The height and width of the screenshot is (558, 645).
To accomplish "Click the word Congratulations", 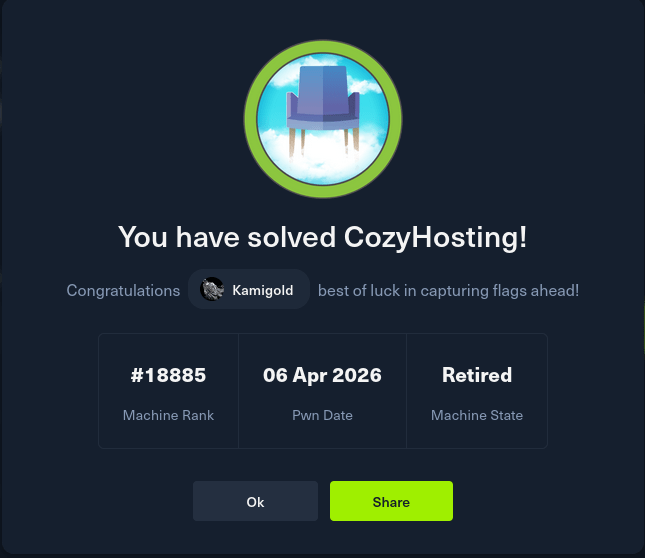I will coord(123,291).
